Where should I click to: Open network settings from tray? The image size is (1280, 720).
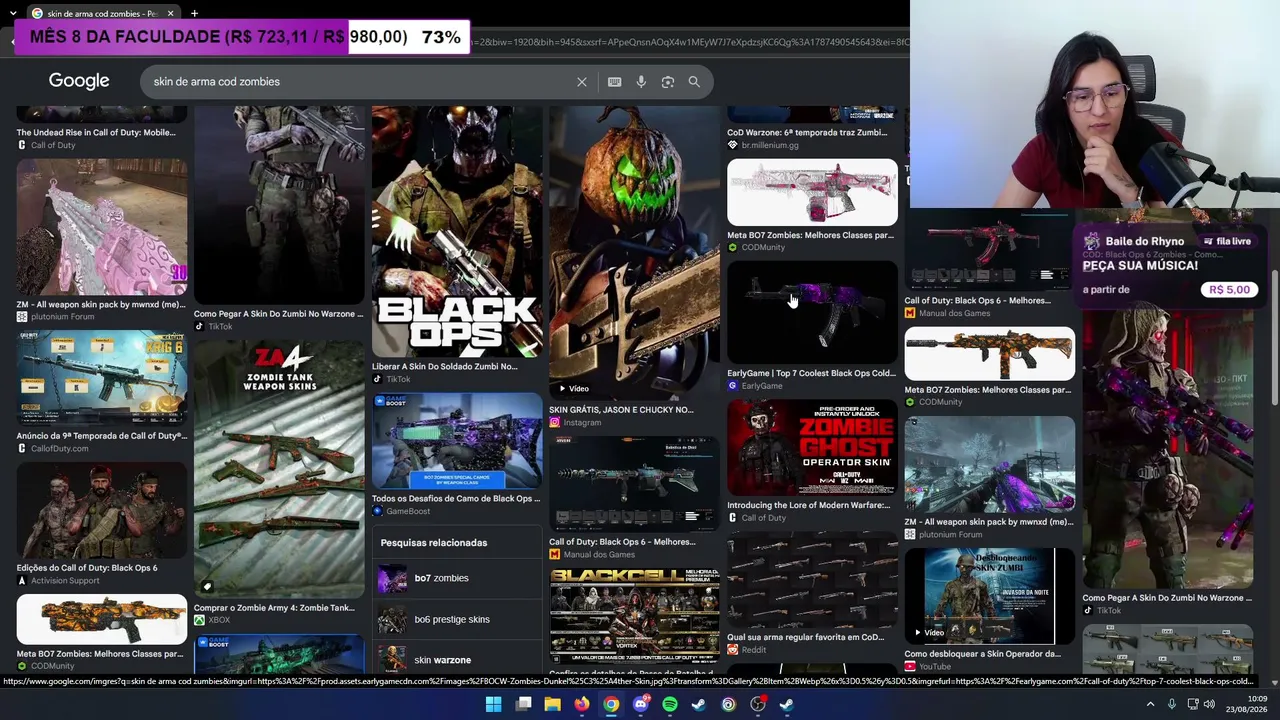click(x=1193, y=705)
